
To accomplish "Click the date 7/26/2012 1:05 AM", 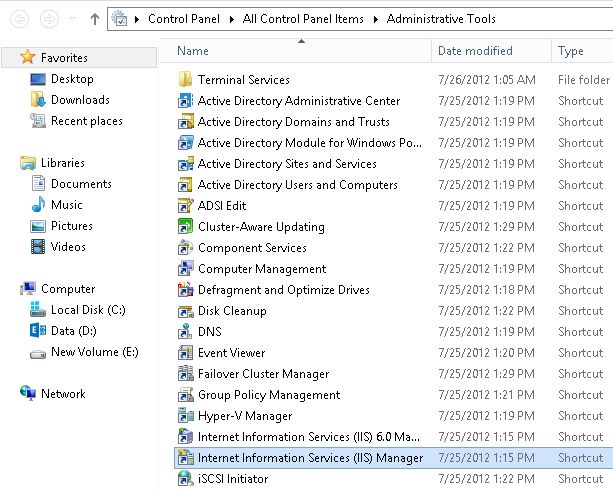I will click(x=487, y=79).
